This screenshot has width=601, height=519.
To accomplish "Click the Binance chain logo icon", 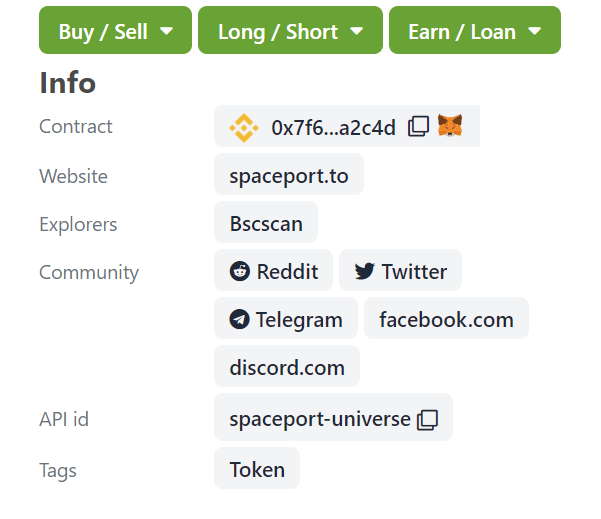I will pyautogui.click(x=244, y=128).
